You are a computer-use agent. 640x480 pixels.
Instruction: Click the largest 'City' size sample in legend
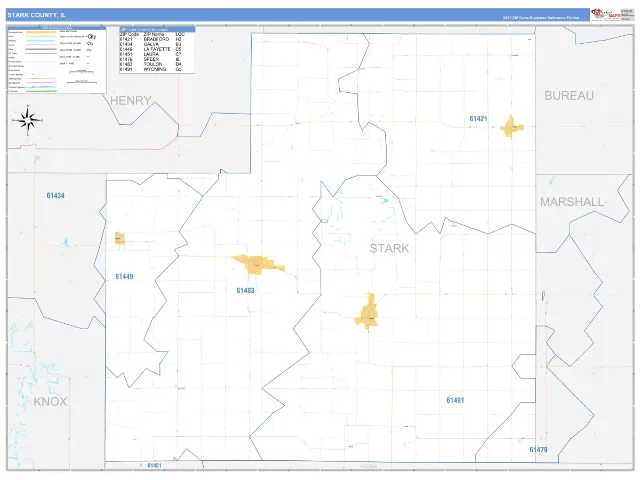pyautogui.click(x=92, y=37)
